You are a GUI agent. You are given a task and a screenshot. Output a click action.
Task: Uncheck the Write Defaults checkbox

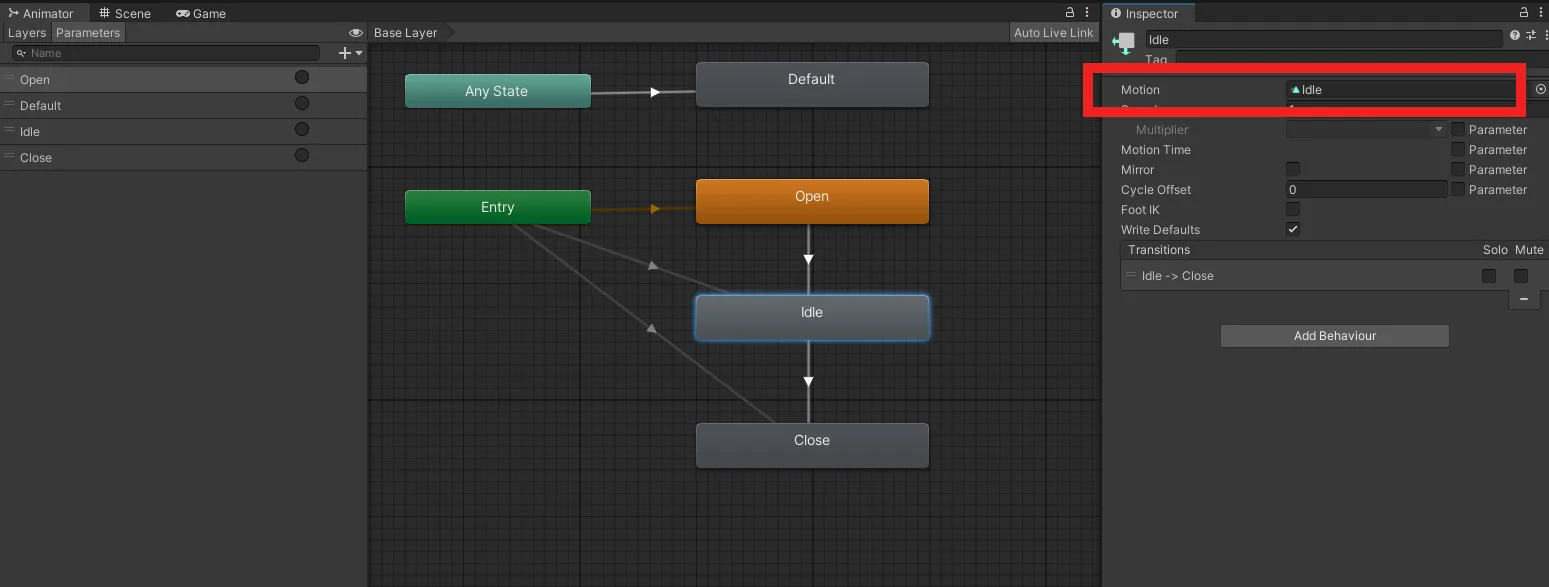point(1293,229)
